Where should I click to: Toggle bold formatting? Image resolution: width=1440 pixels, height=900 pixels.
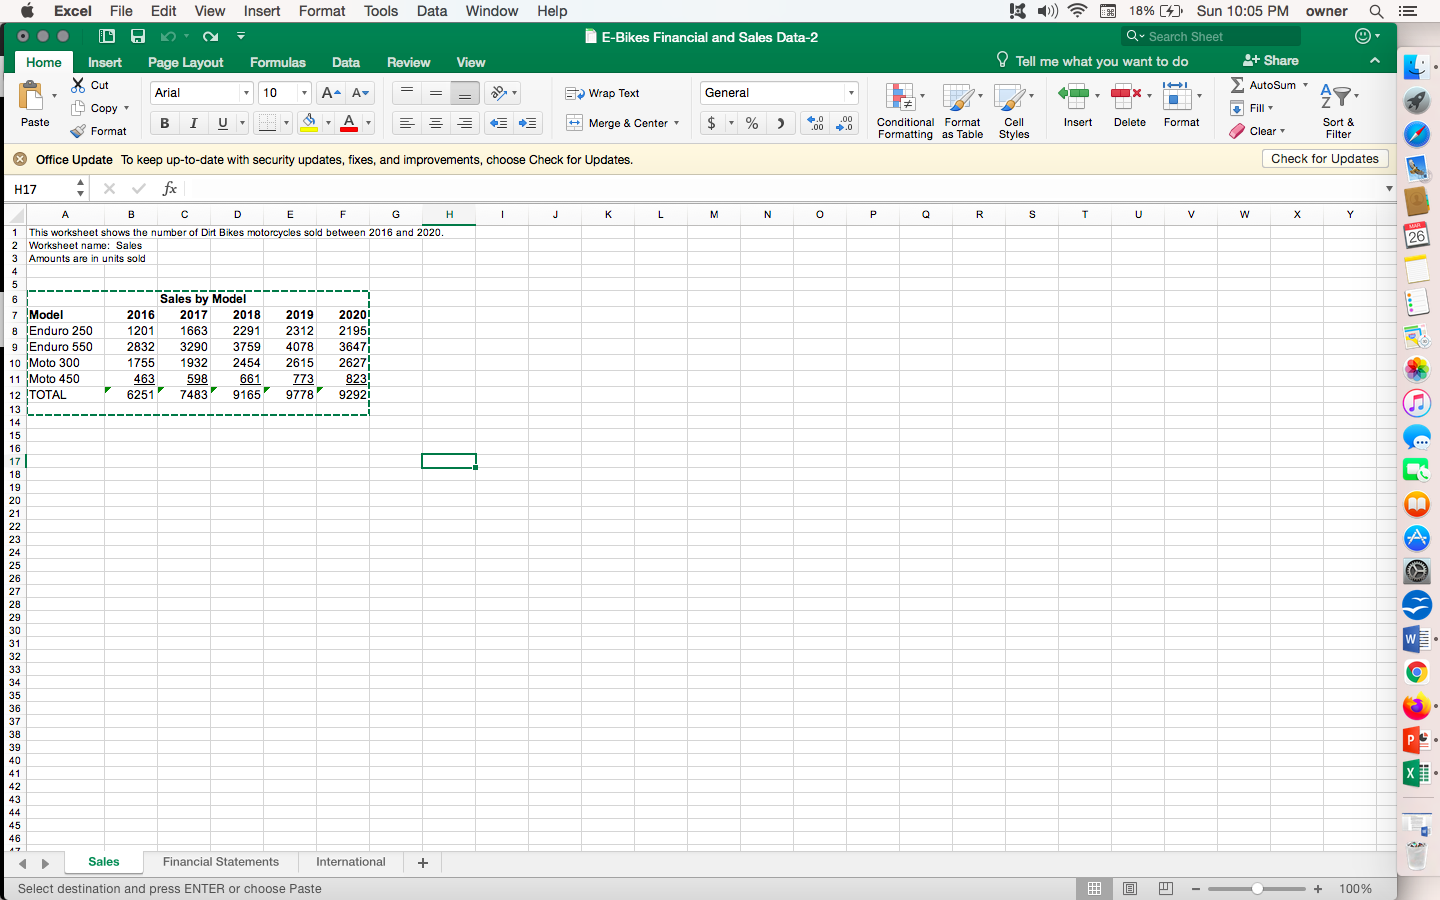[164, 123]
